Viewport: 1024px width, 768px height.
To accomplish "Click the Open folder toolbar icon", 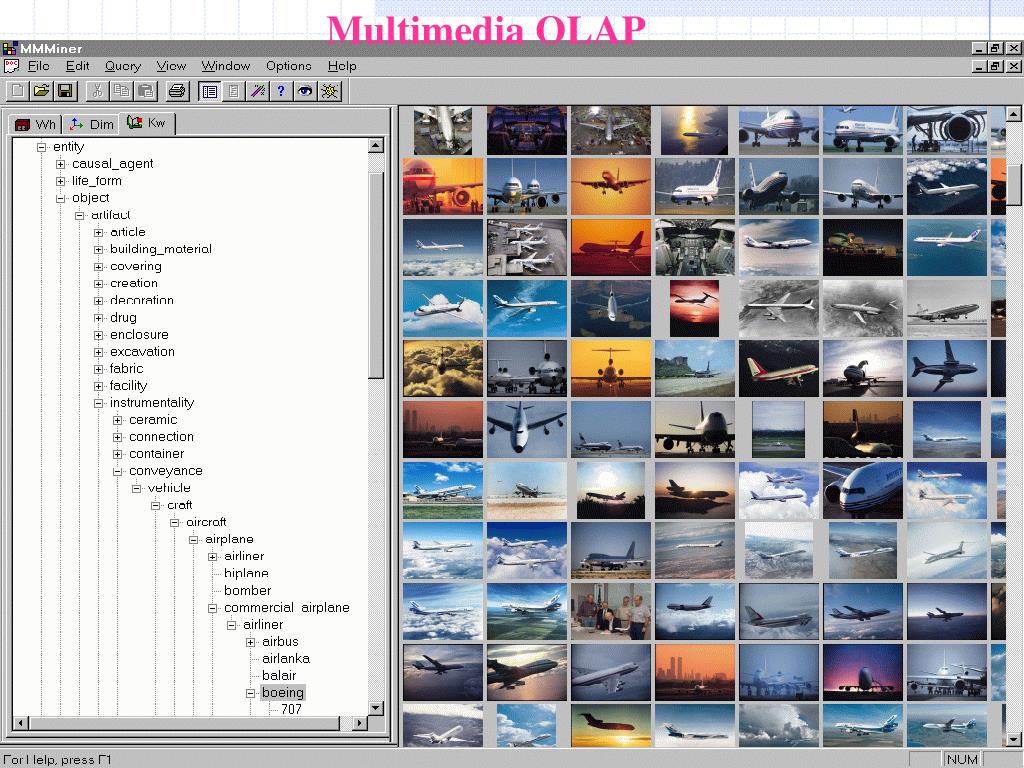I will 42,91.
